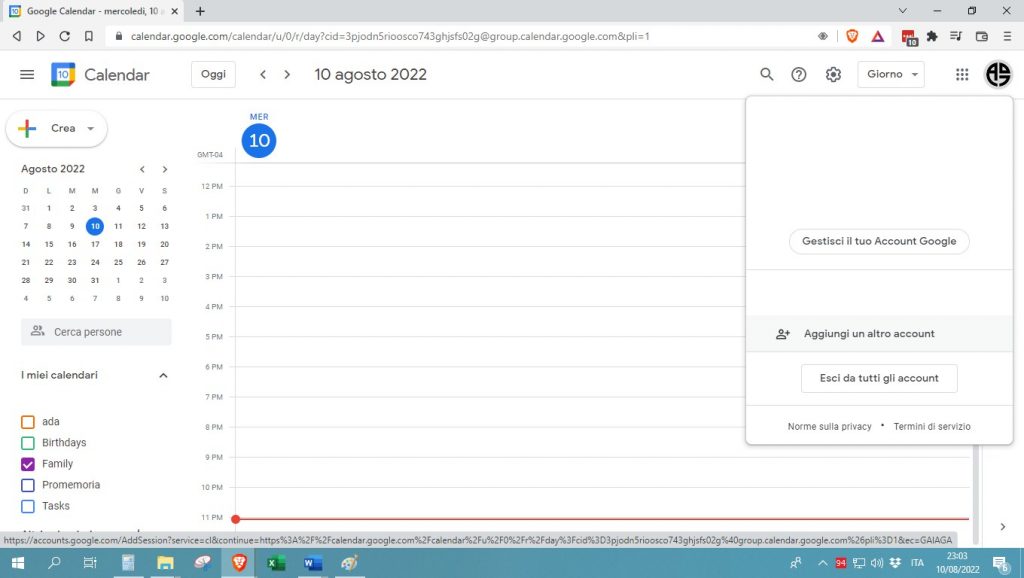The width and height of the screenshot is (1024, 578).
Task: Toggle the Tasks calendar checkbox
Action: point(28,506)
